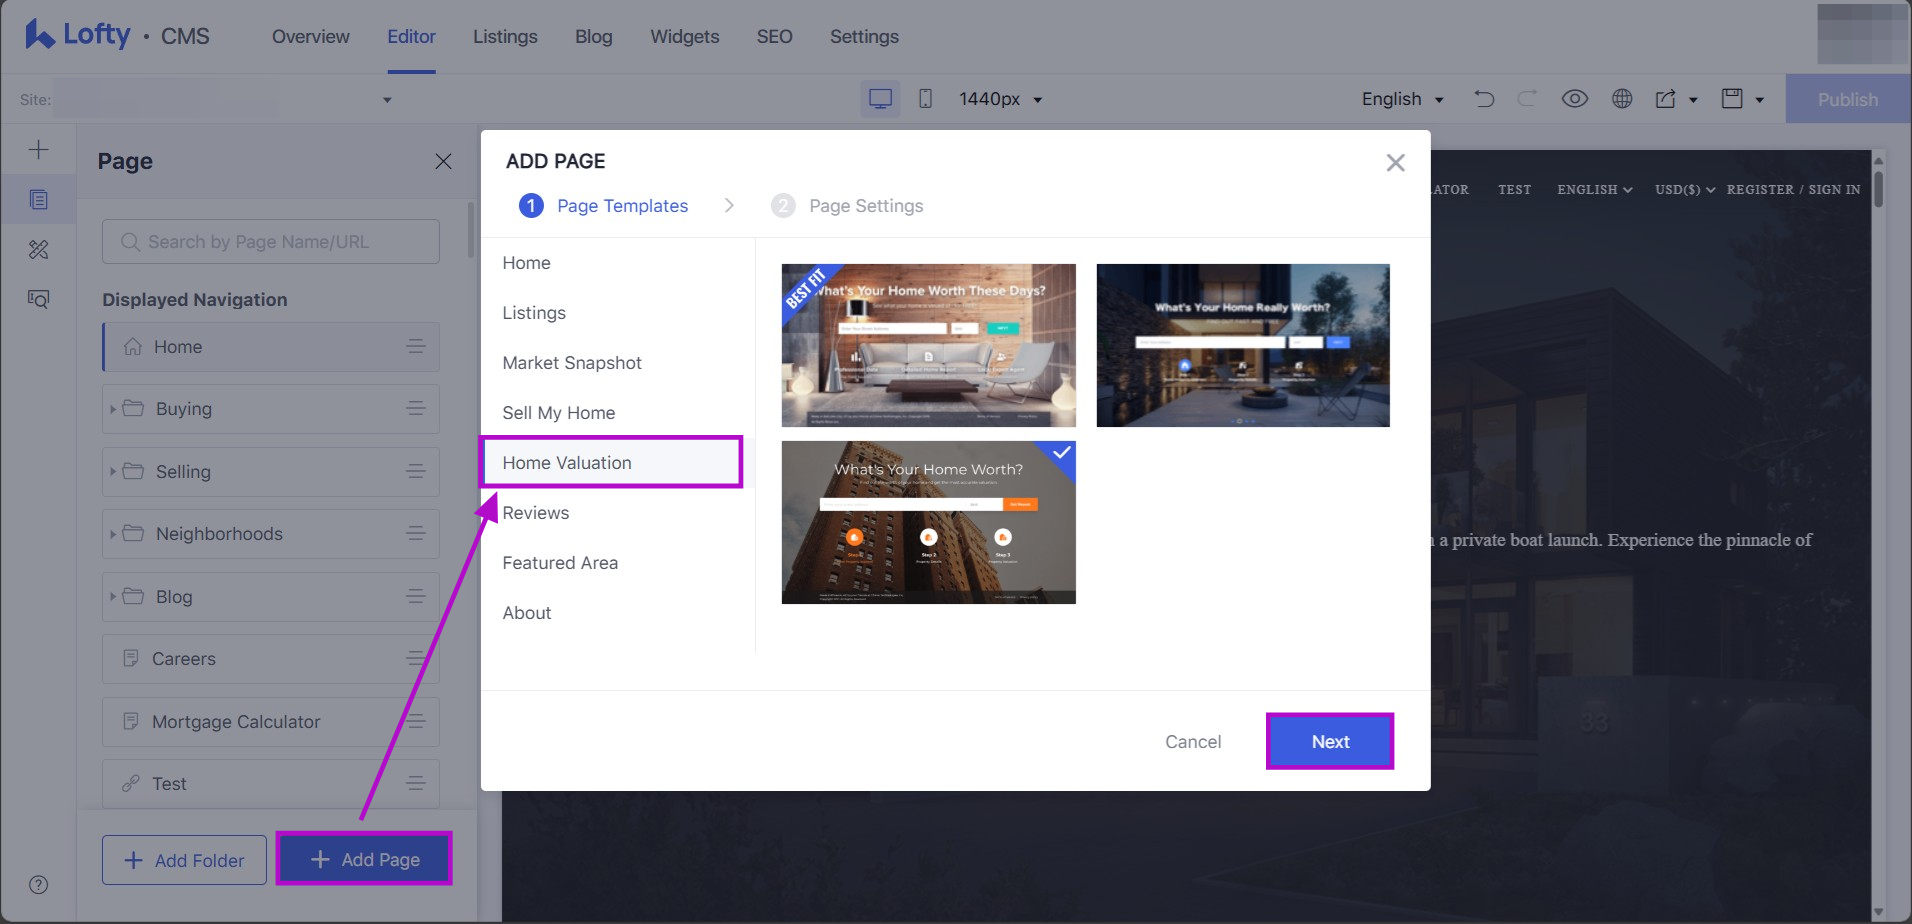Viewport: 1912px width, 924px height.
Task: Open the Blog tab in top navigation
Action: pos(594,37)
